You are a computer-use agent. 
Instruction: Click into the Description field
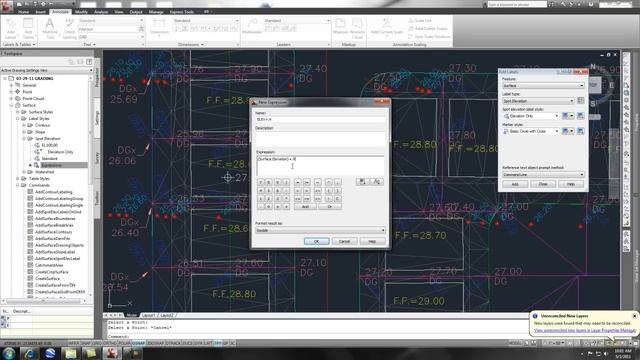coord(320,139)
